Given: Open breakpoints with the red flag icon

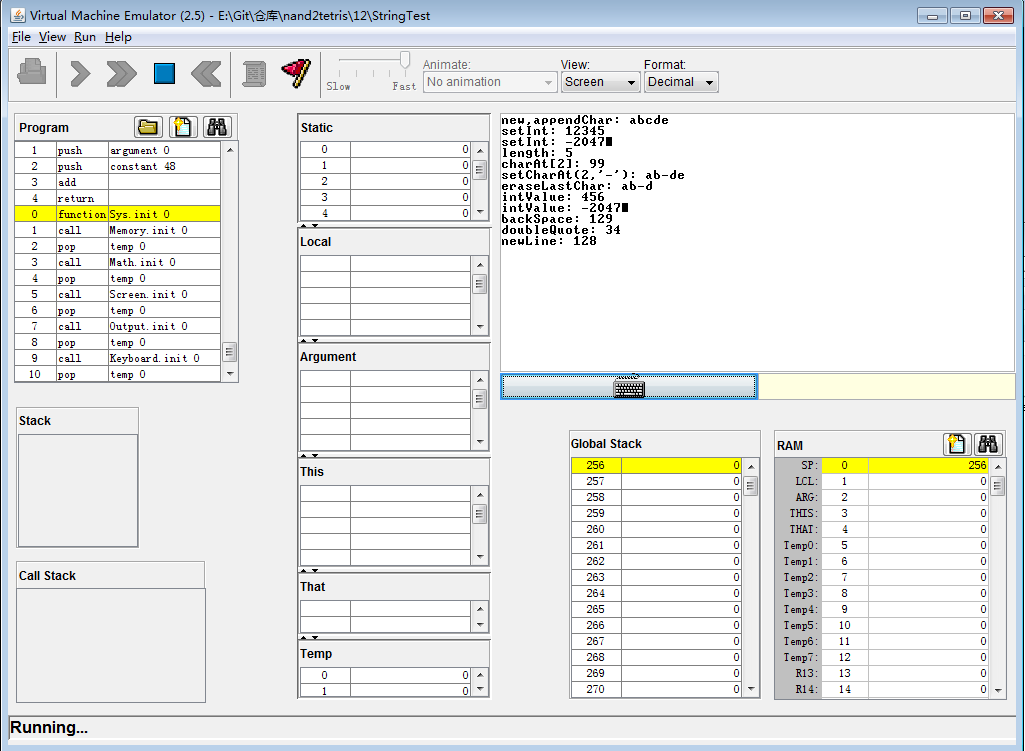Looking at the screenshot, I should (296, 73).
